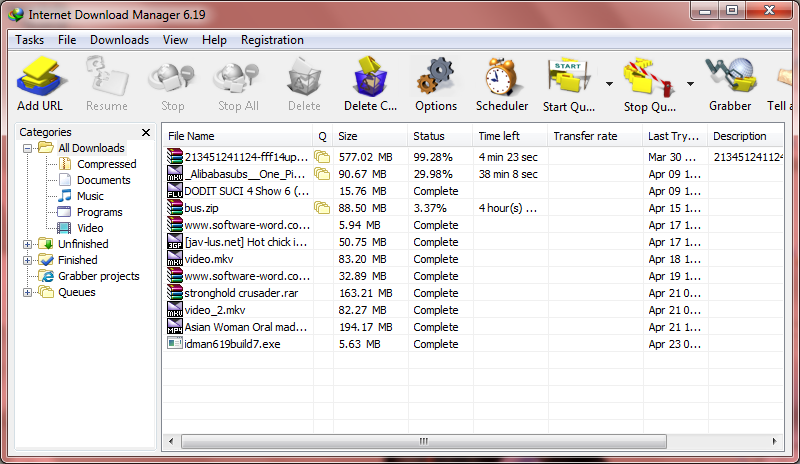Open the Help menu
The width and height of the screenshot is (800, 464).
pos(214,40)
